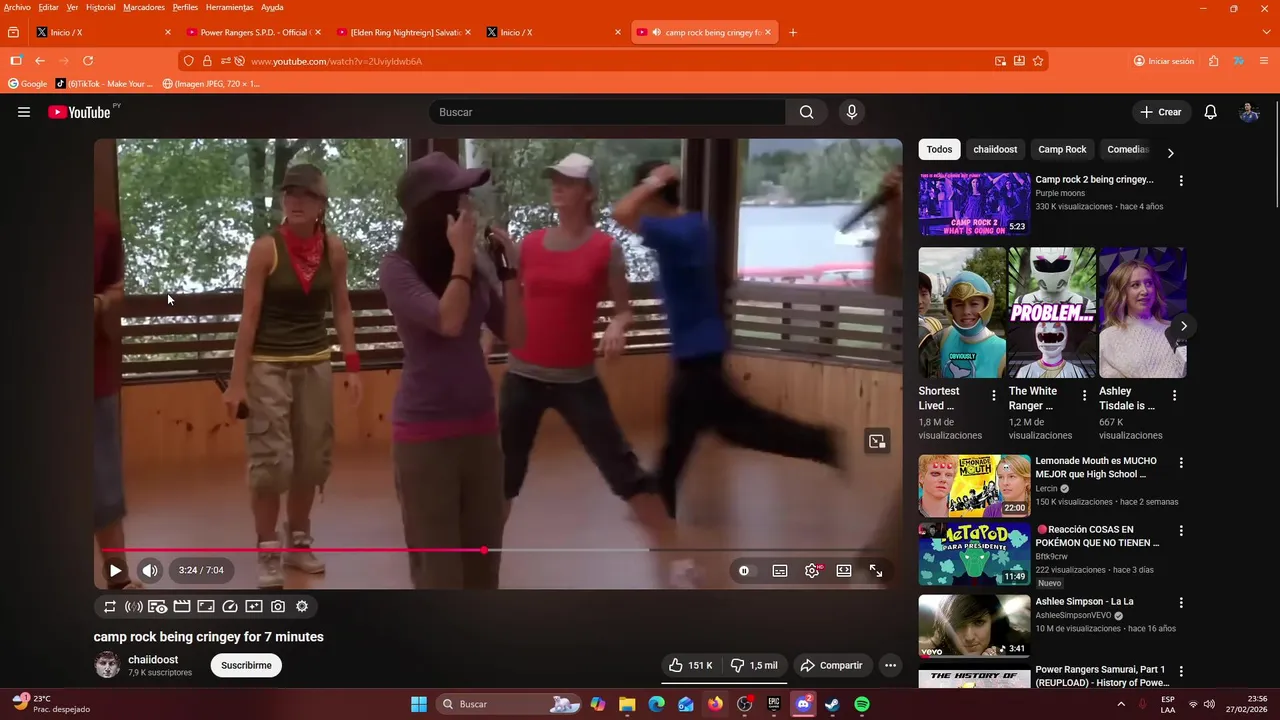This screenshot has width=1280, height=720.
Task: Like the video with 151 K
Action: tap(691, 665)
